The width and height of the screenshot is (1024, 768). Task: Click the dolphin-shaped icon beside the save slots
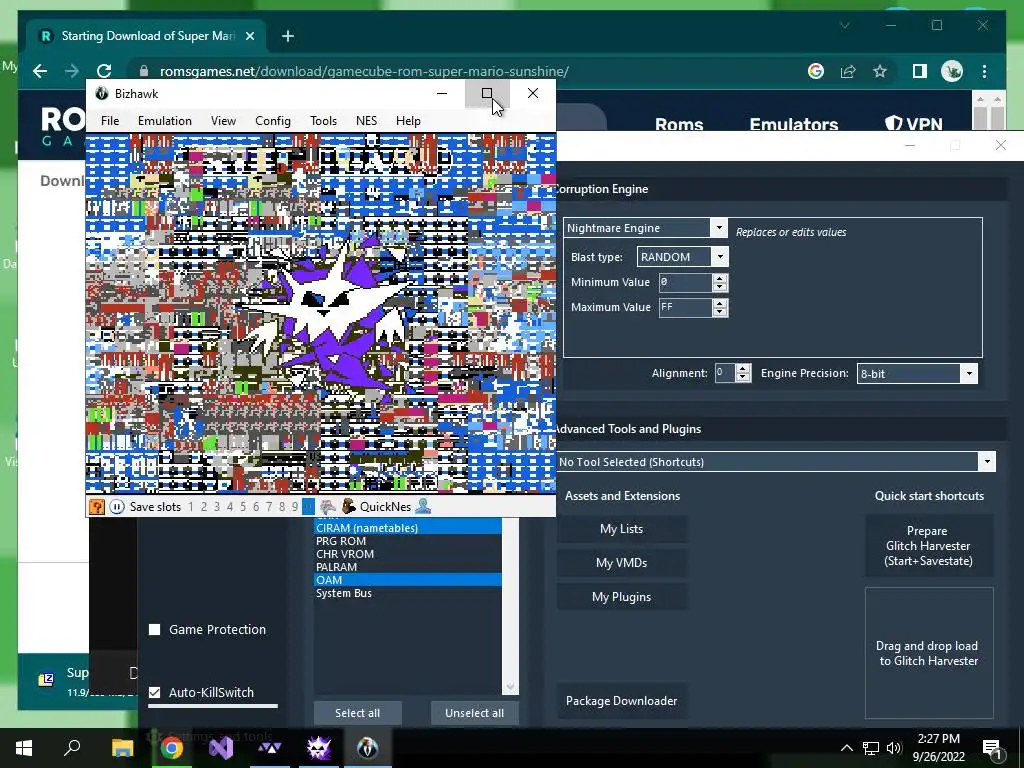pos(328,507)
